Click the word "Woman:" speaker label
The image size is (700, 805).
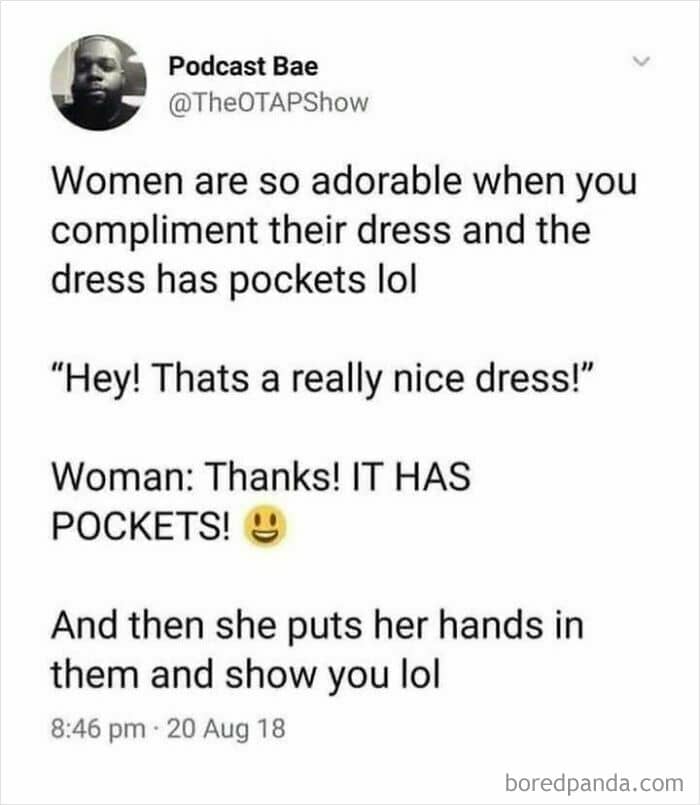point(122,477)
